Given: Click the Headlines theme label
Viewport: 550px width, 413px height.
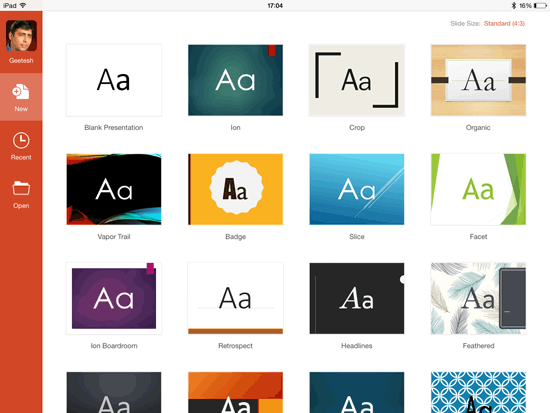Looking at the screenshot, I should (x=357, y=346).
